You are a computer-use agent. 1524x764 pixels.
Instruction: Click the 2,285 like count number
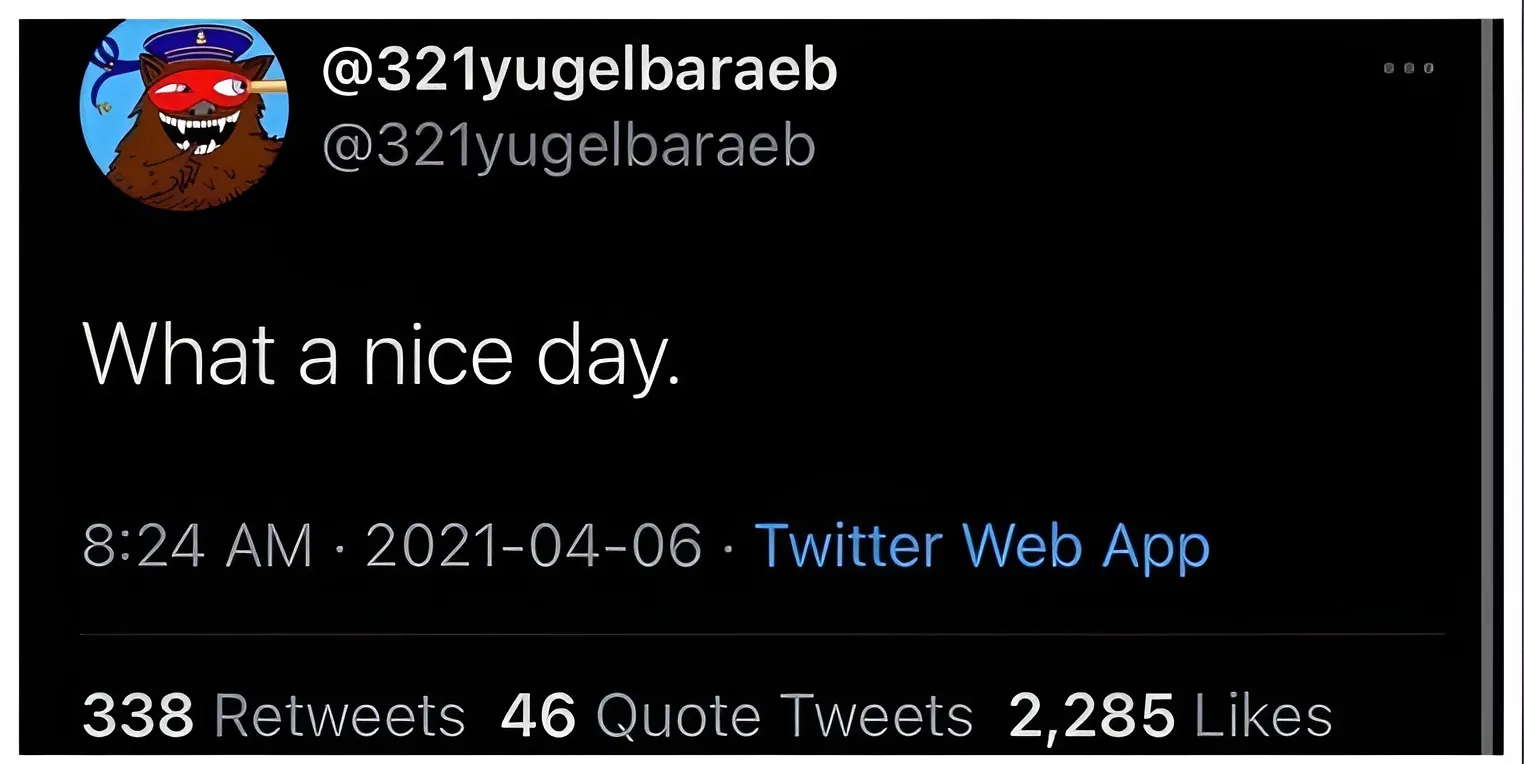pyautogui.click(x=1091, y=715)
